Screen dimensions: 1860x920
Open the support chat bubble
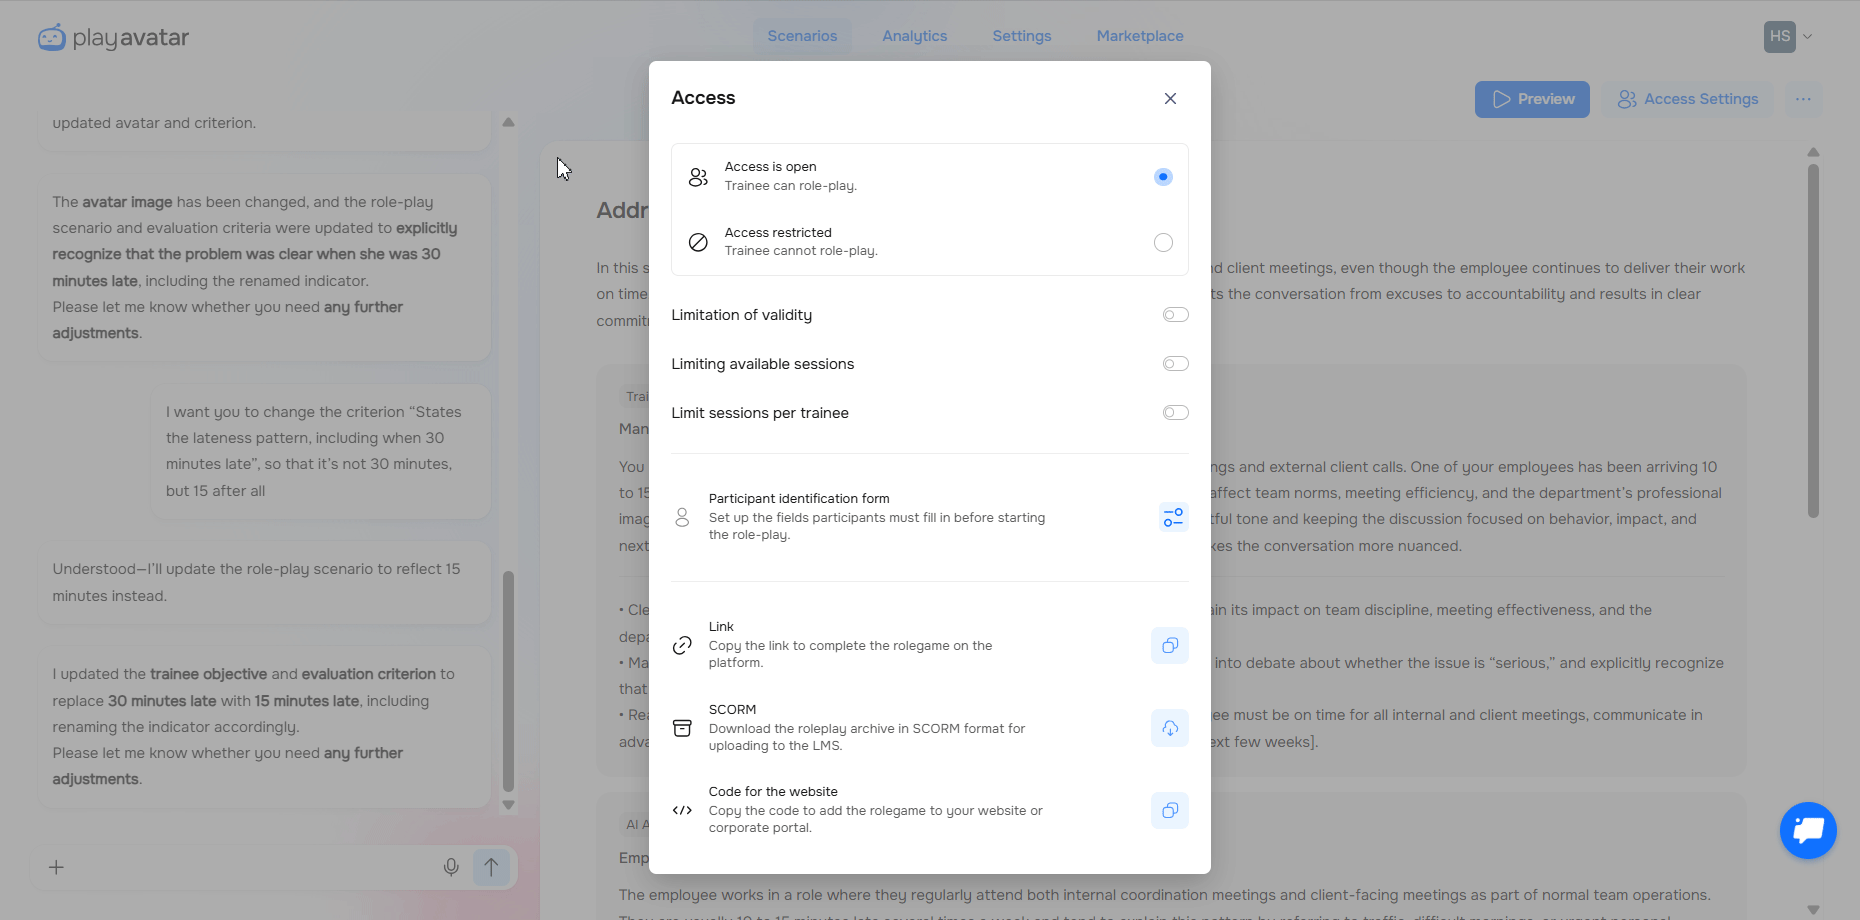(x=1808, y=830)
